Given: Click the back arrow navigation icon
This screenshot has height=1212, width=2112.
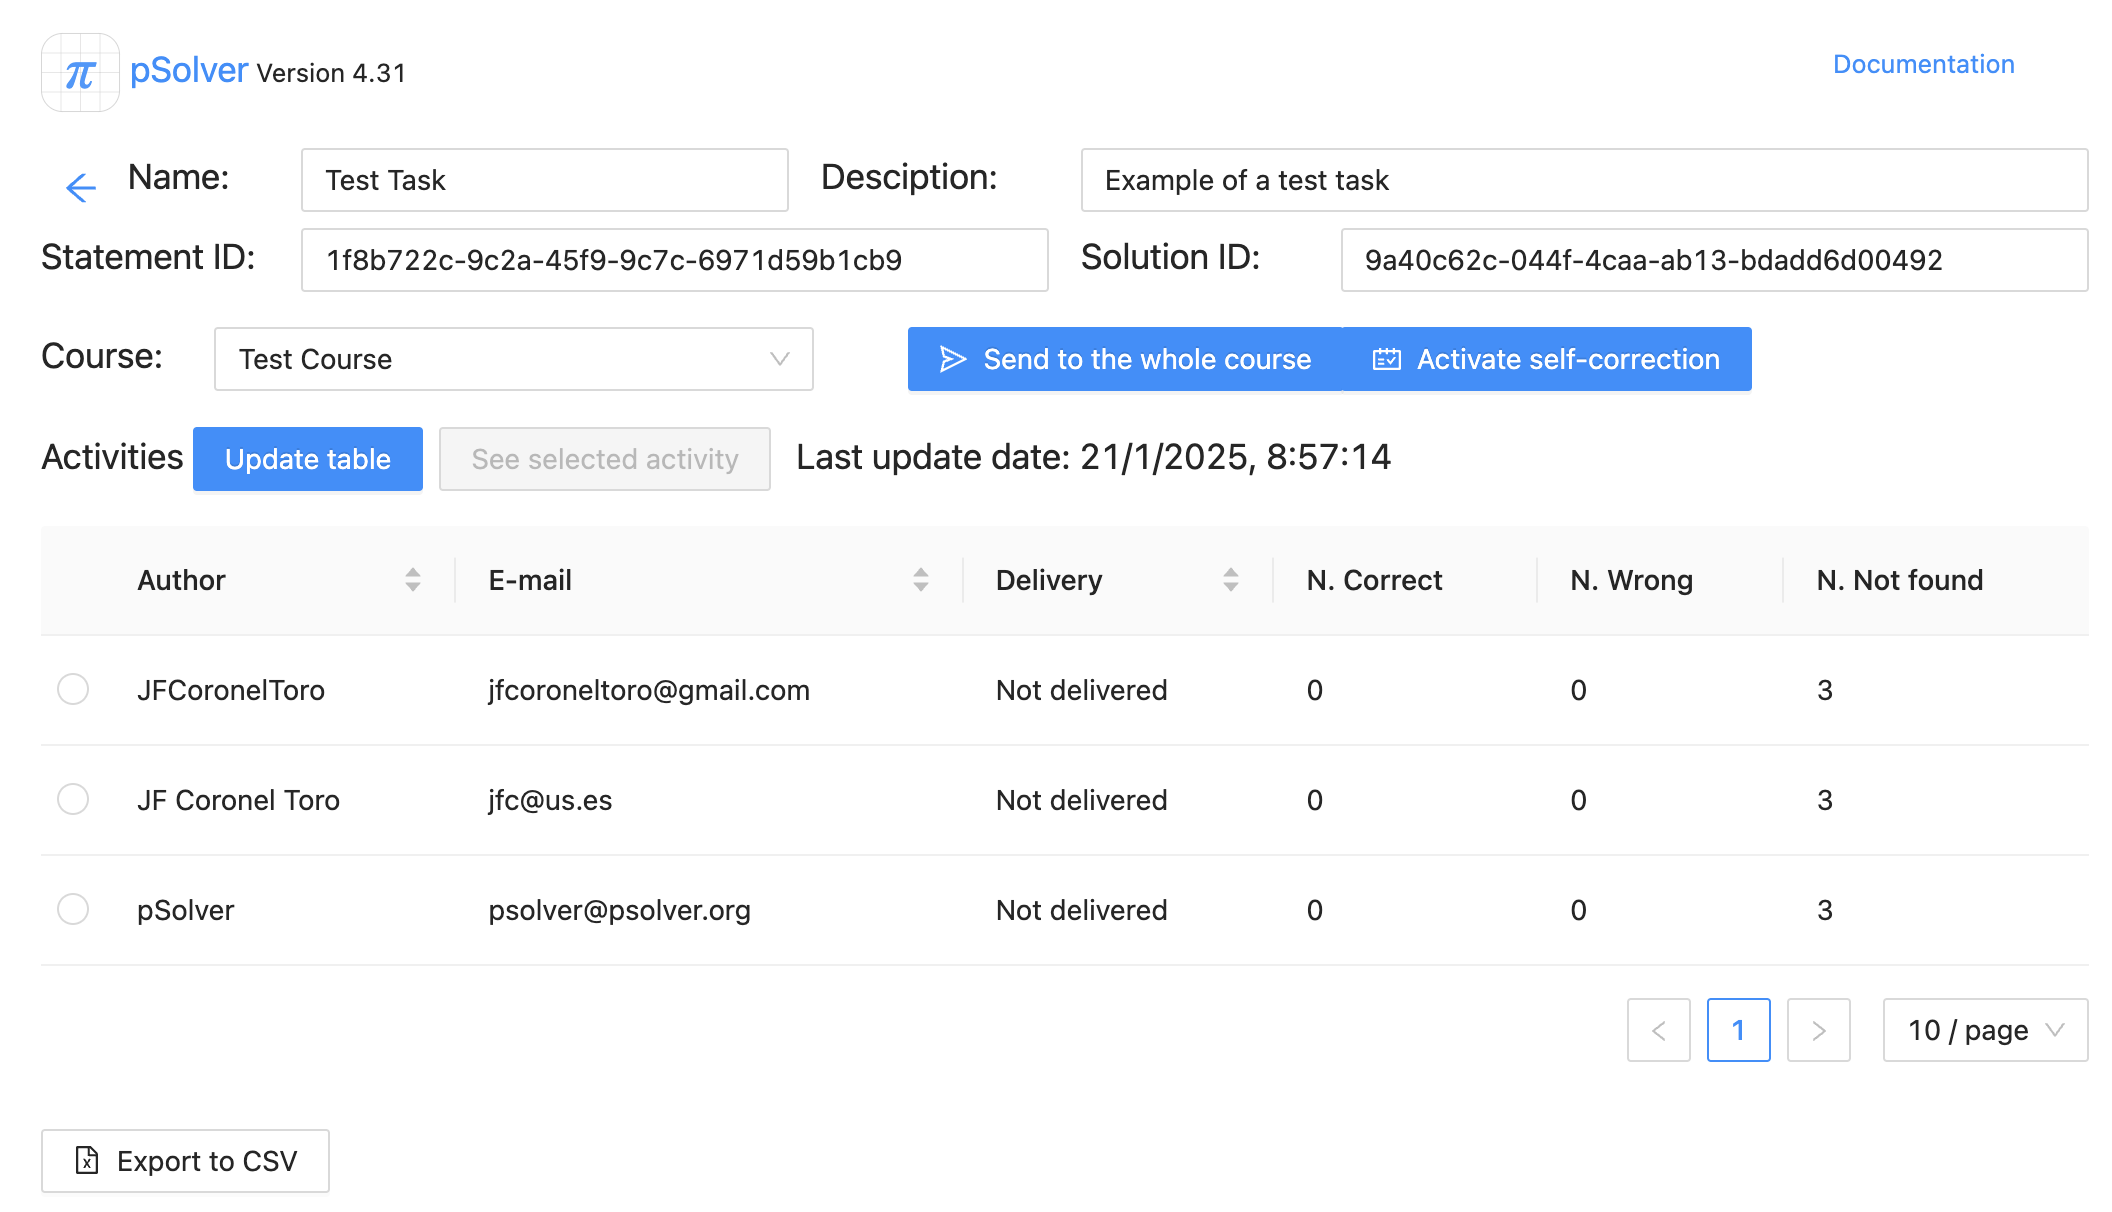Looking at the screenshot, I should click(x=80, y=188).
